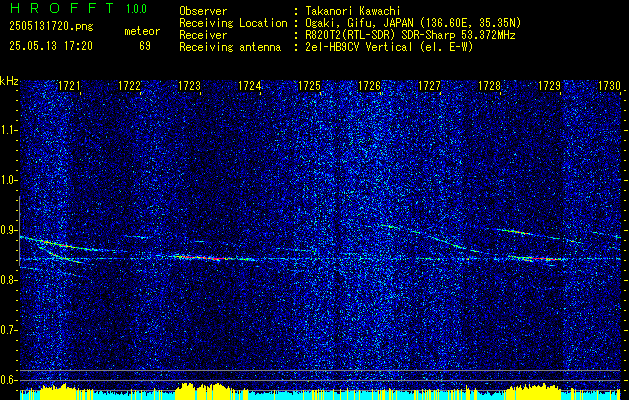Click the 1721 time axis label
629x400 pixels.
69,86
